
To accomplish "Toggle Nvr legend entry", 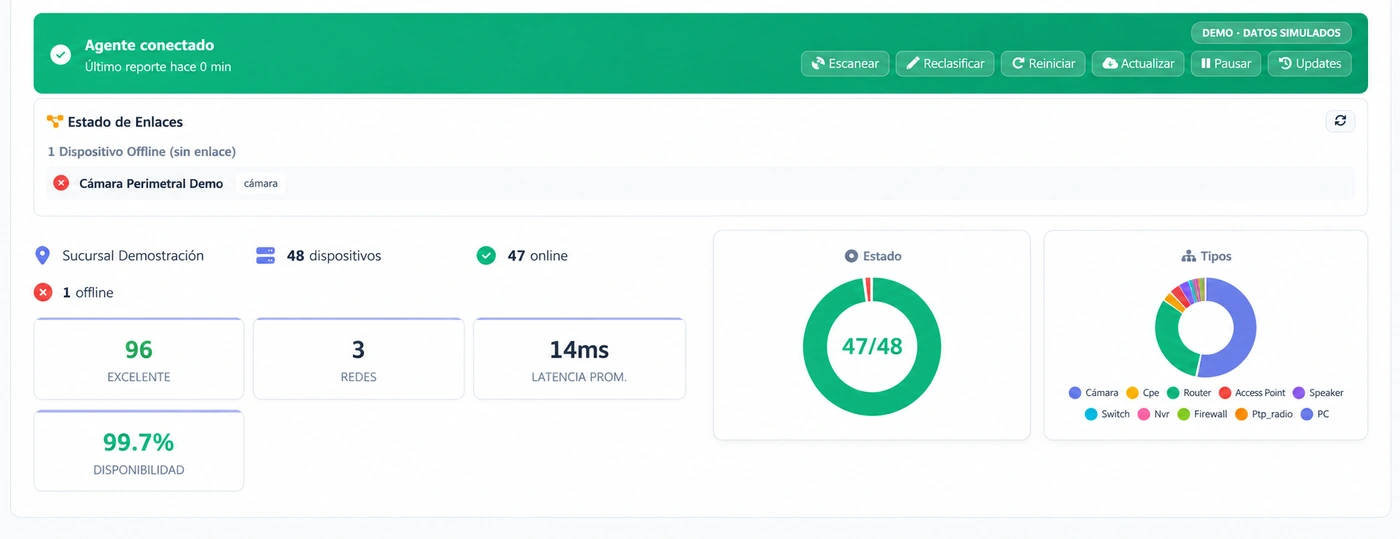I will (x=1153, y=414).
